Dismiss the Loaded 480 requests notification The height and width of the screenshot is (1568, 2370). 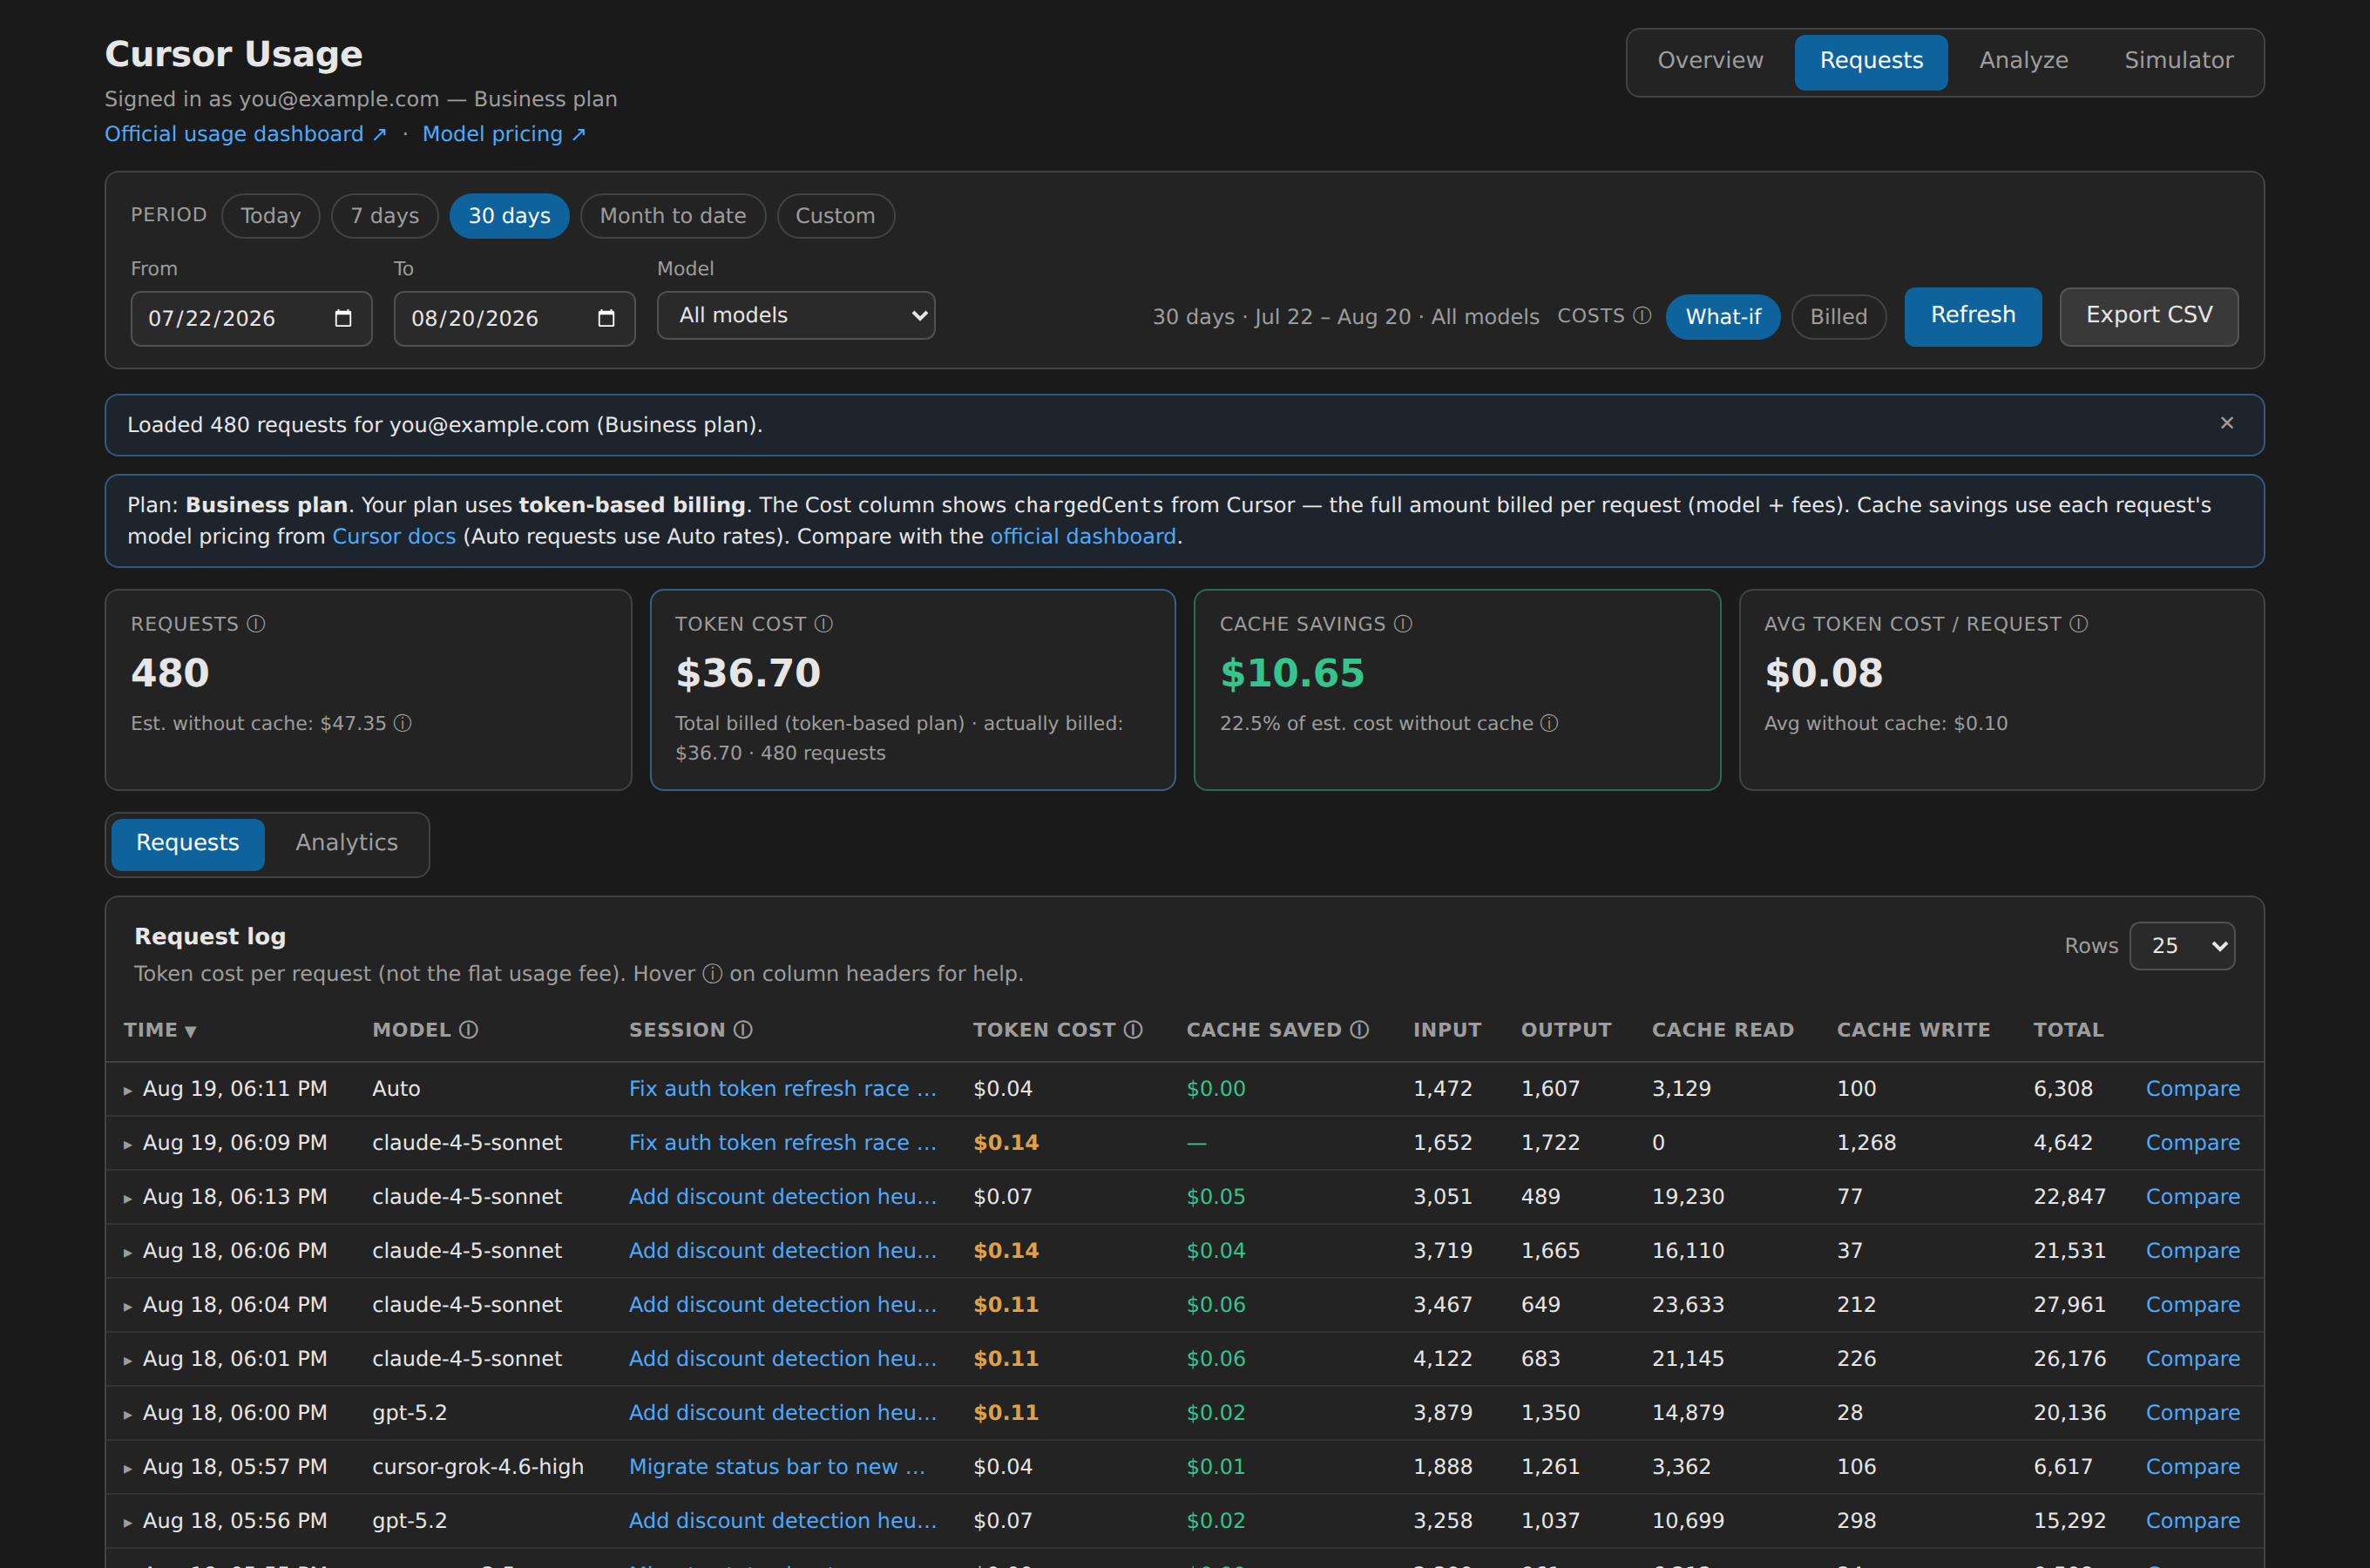pos(2227,423)
